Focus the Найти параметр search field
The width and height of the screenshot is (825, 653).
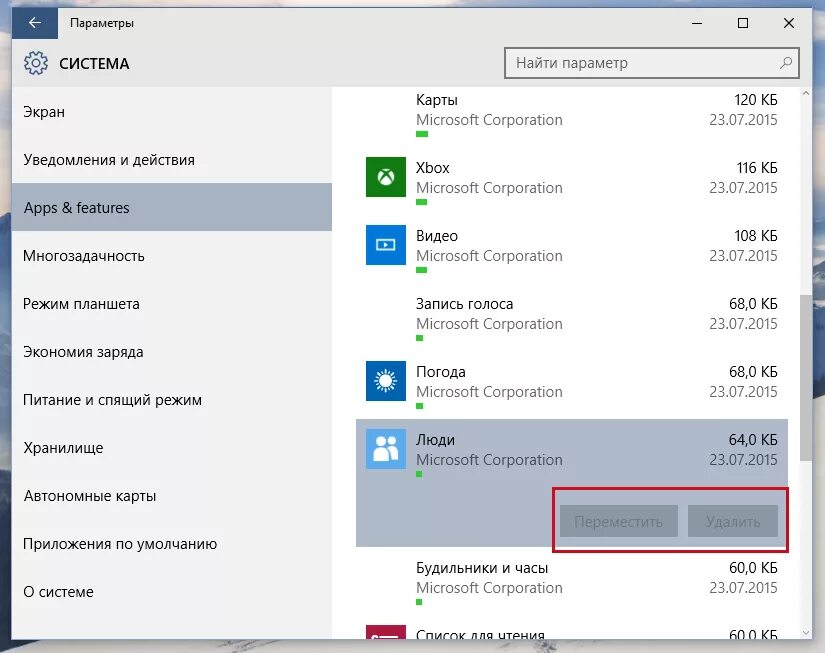pyautogui.click(x=651, y=63)
